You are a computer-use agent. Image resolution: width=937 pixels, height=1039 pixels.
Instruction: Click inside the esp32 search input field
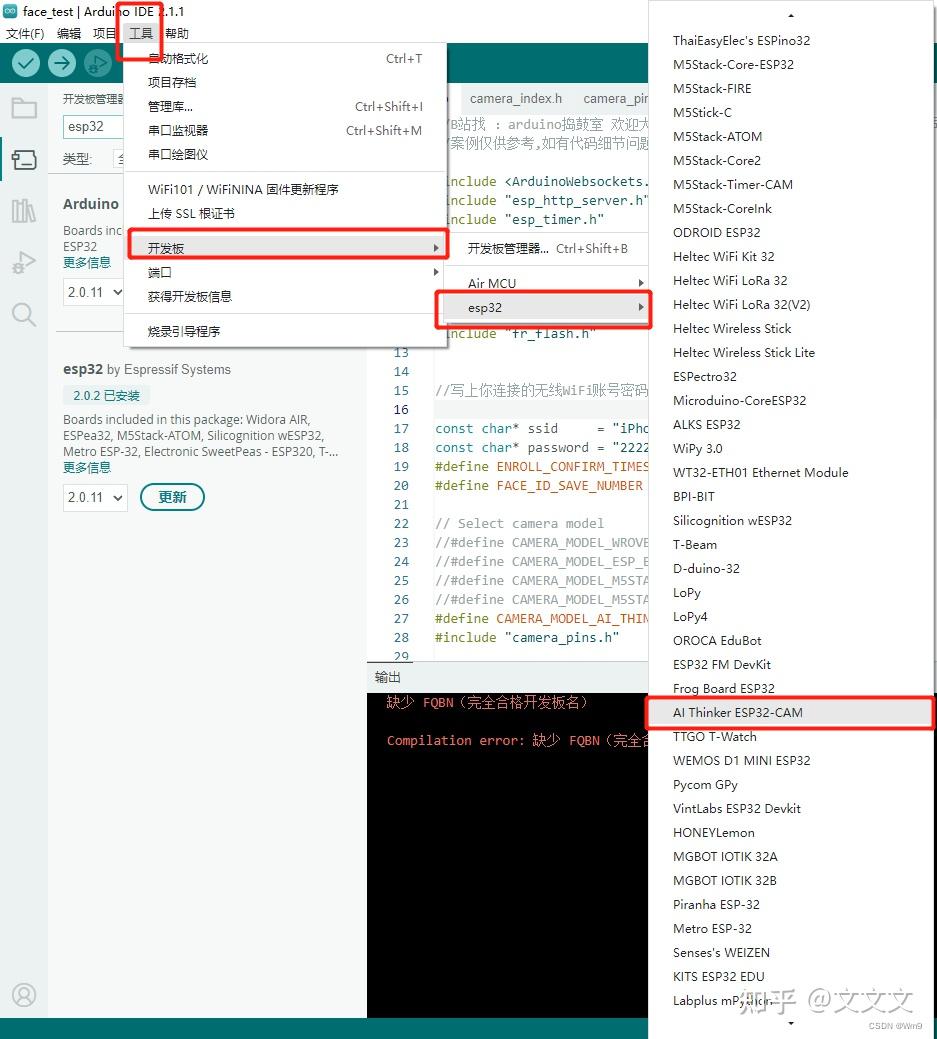[x=92, y=126]
